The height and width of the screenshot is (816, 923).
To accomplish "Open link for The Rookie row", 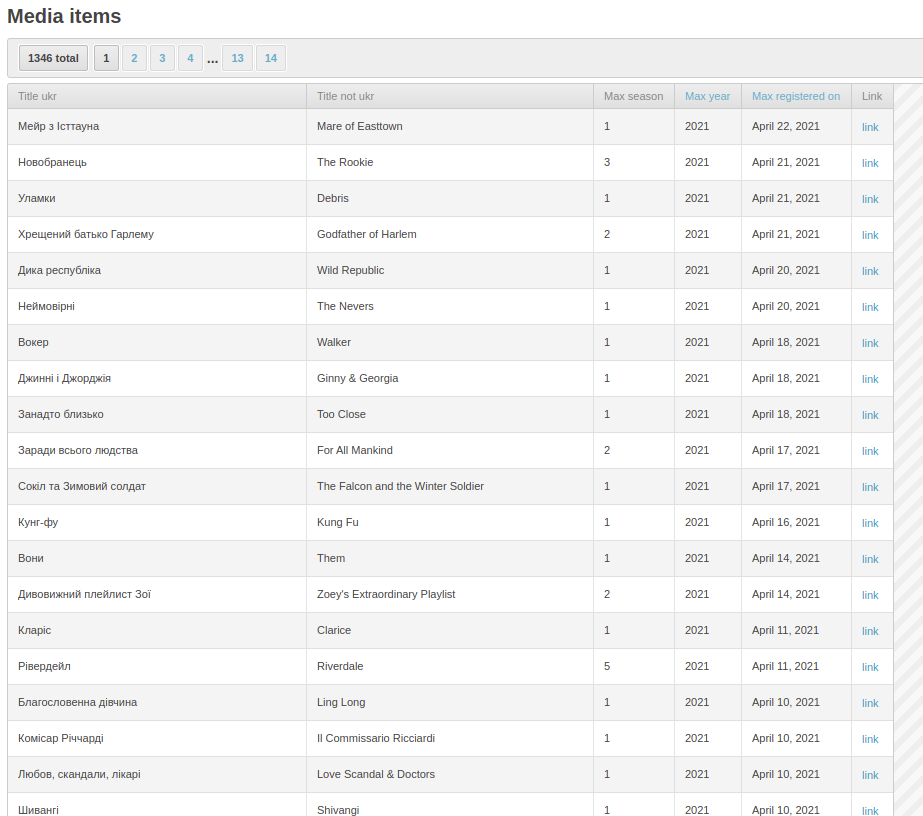I will [870, 163].
